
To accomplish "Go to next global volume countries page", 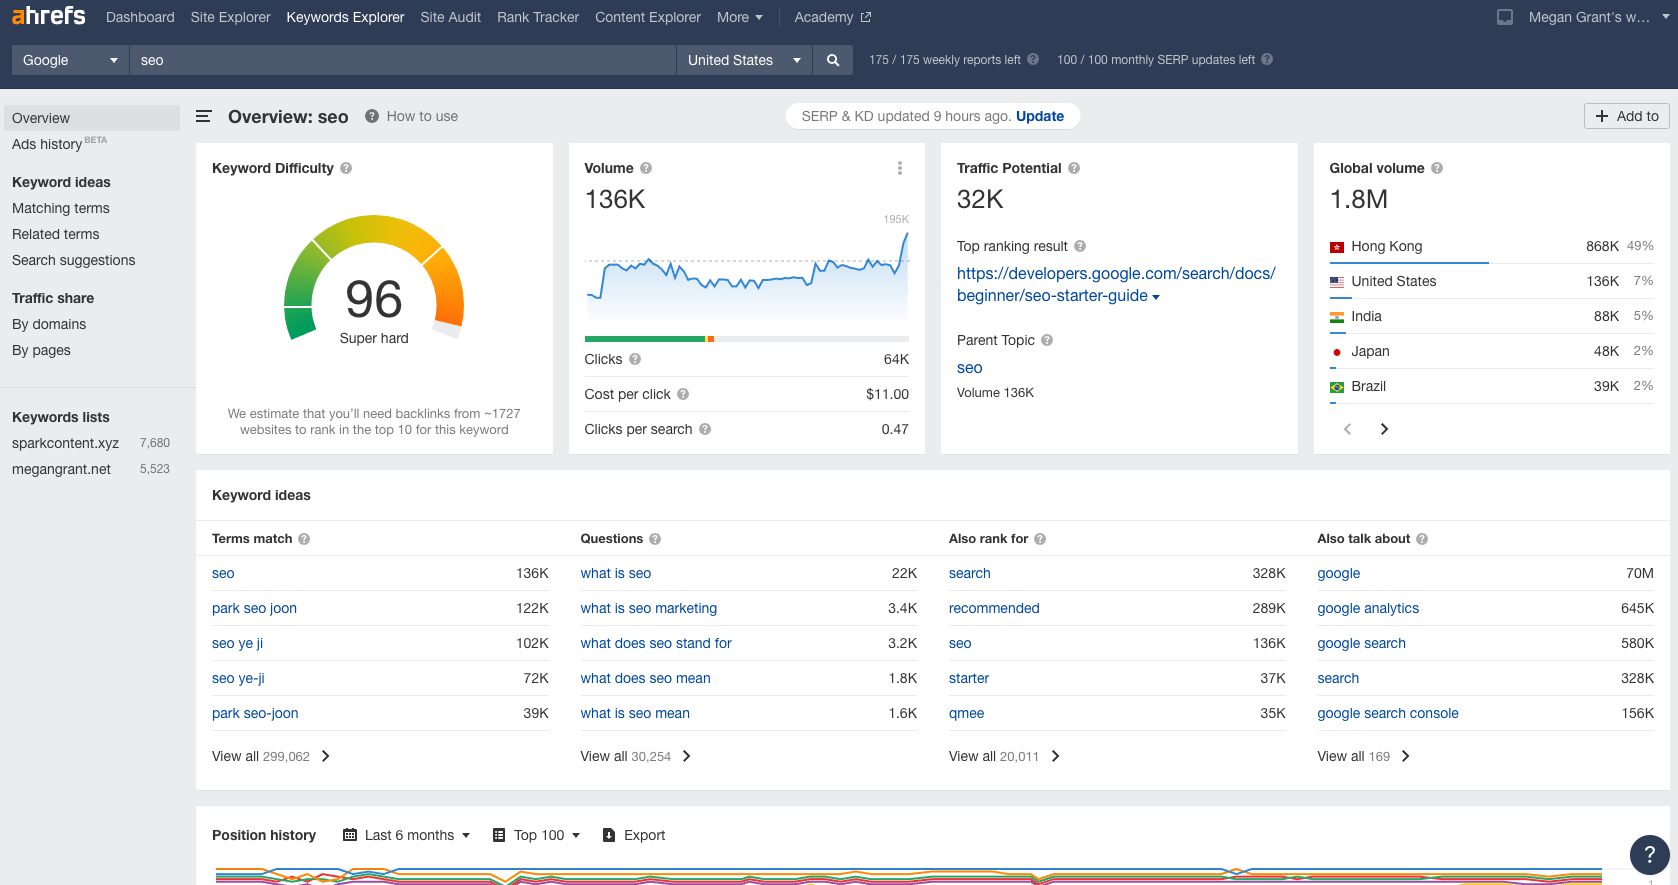I will (x=1384, y=429).
